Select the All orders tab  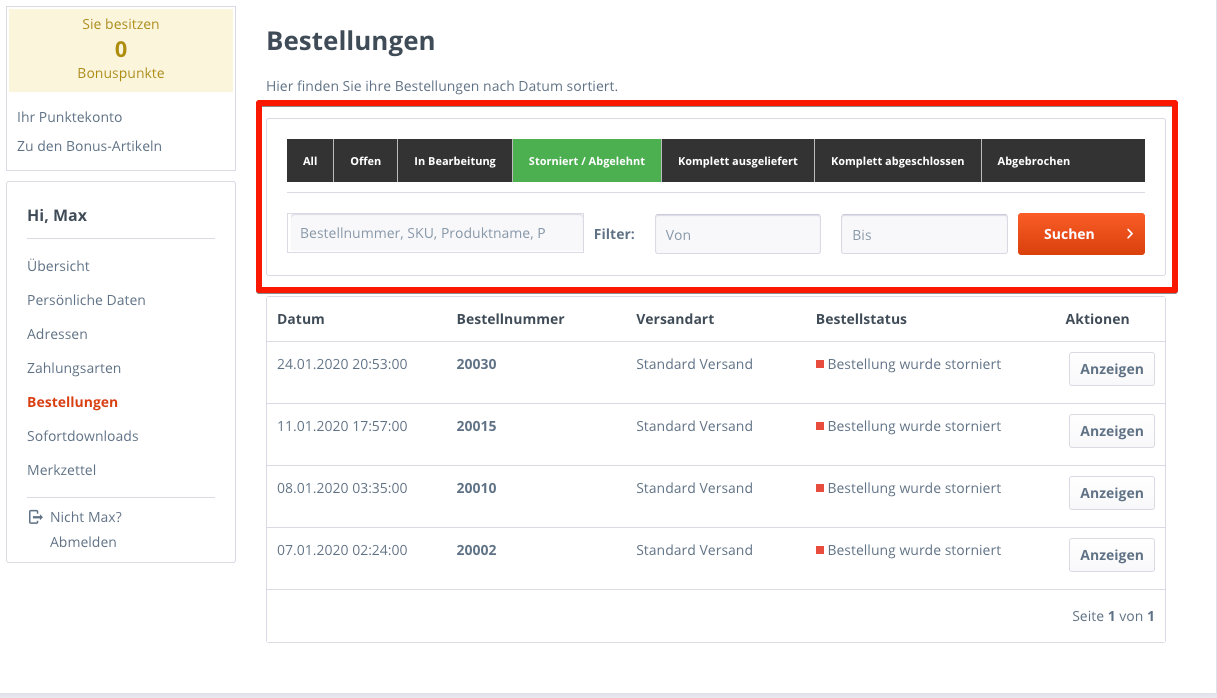(x=310, y=160)
